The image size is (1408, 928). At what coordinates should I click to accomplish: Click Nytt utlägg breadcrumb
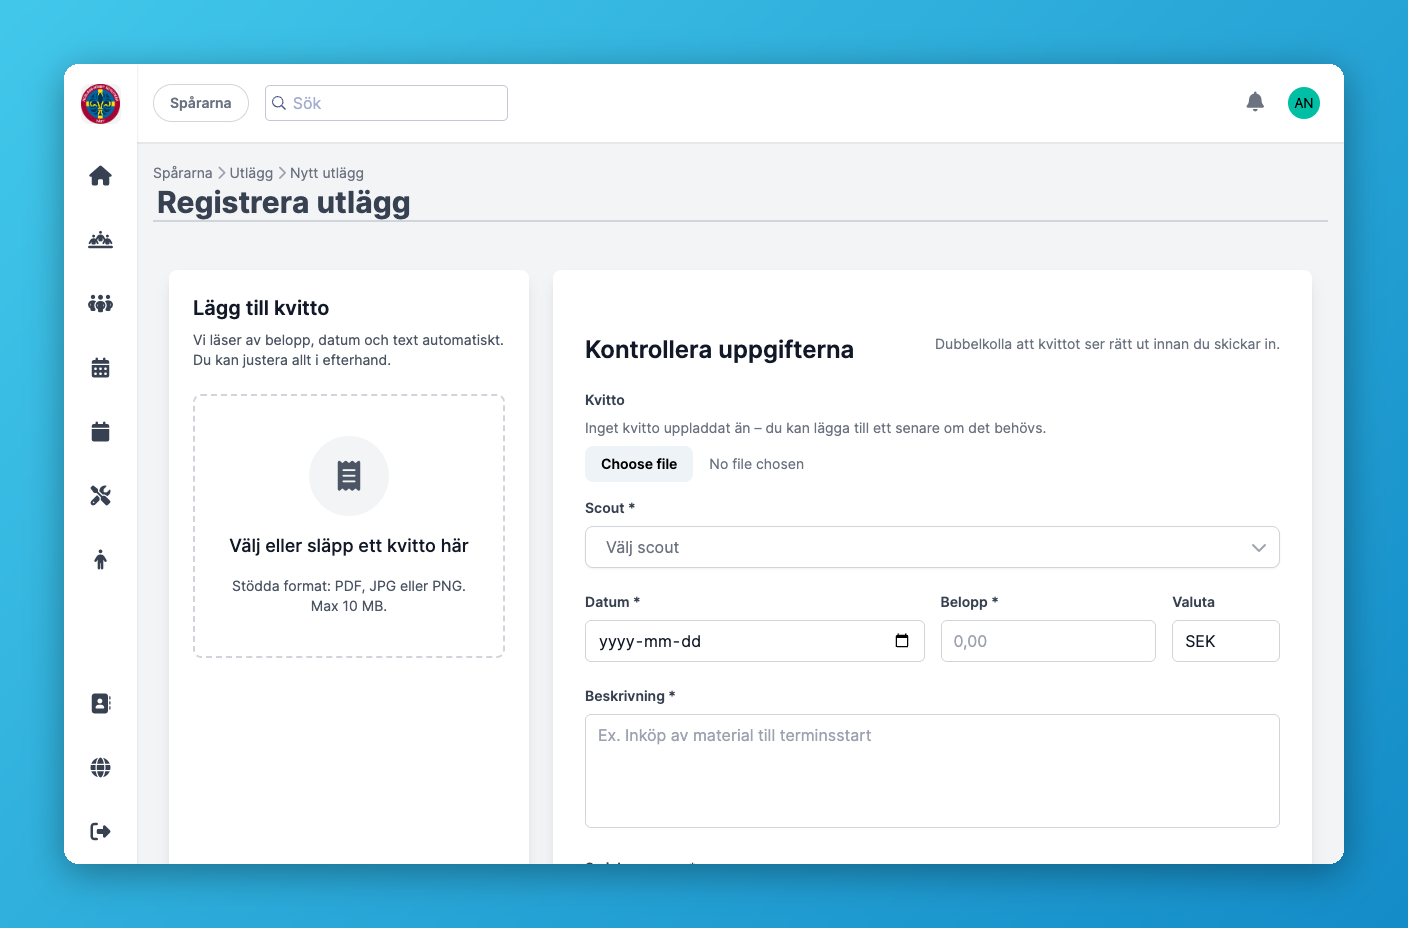coord(327,173)
